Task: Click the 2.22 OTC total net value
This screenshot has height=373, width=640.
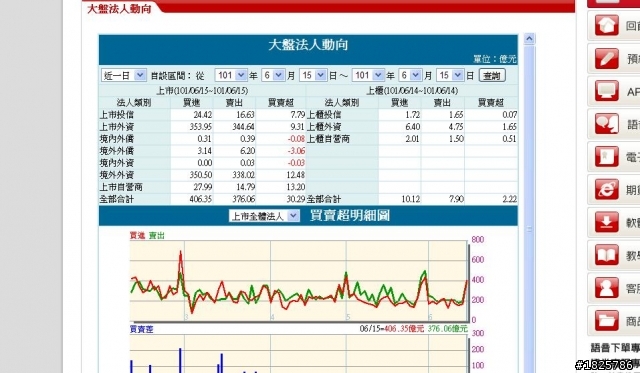Action: click(509, 199)
